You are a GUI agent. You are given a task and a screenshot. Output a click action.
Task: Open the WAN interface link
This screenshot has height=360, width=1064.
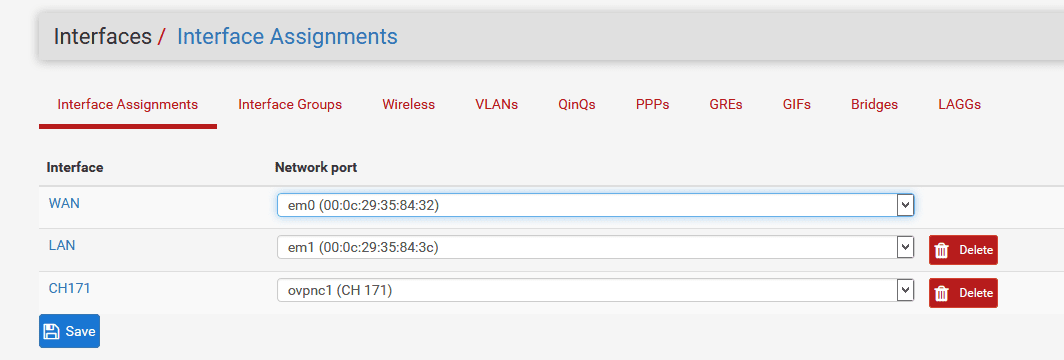point(64,203)
